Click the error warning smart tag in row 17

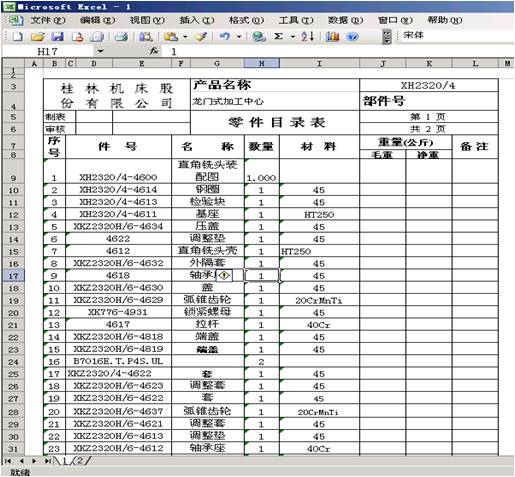point(225,275)
